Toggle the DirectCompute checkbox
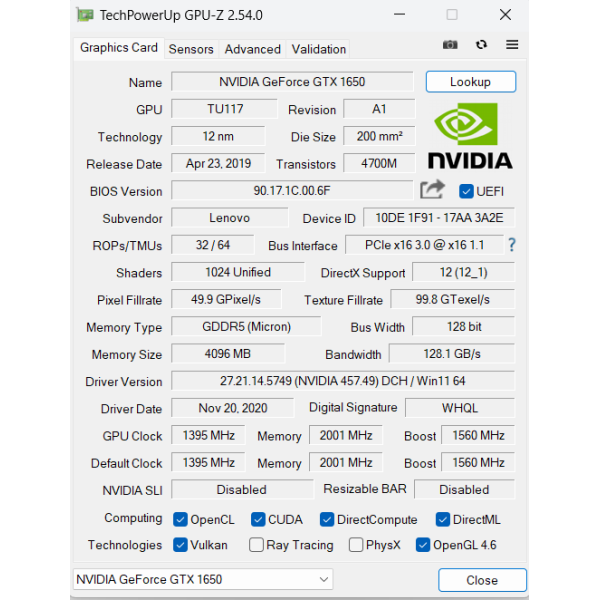The image size is (600, 600). [x=327, y=519]
